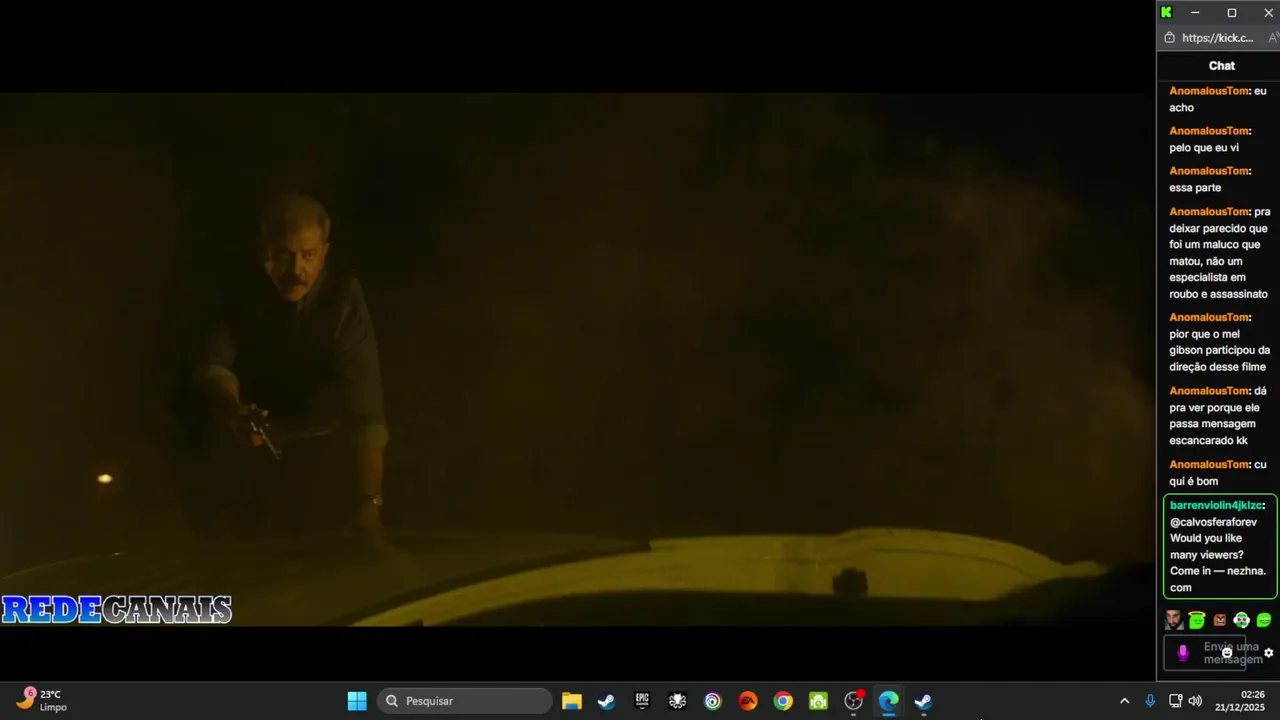Open the green app icon beside Chrome
This screenshot has height=720, width=1280.
click(818, 701)
